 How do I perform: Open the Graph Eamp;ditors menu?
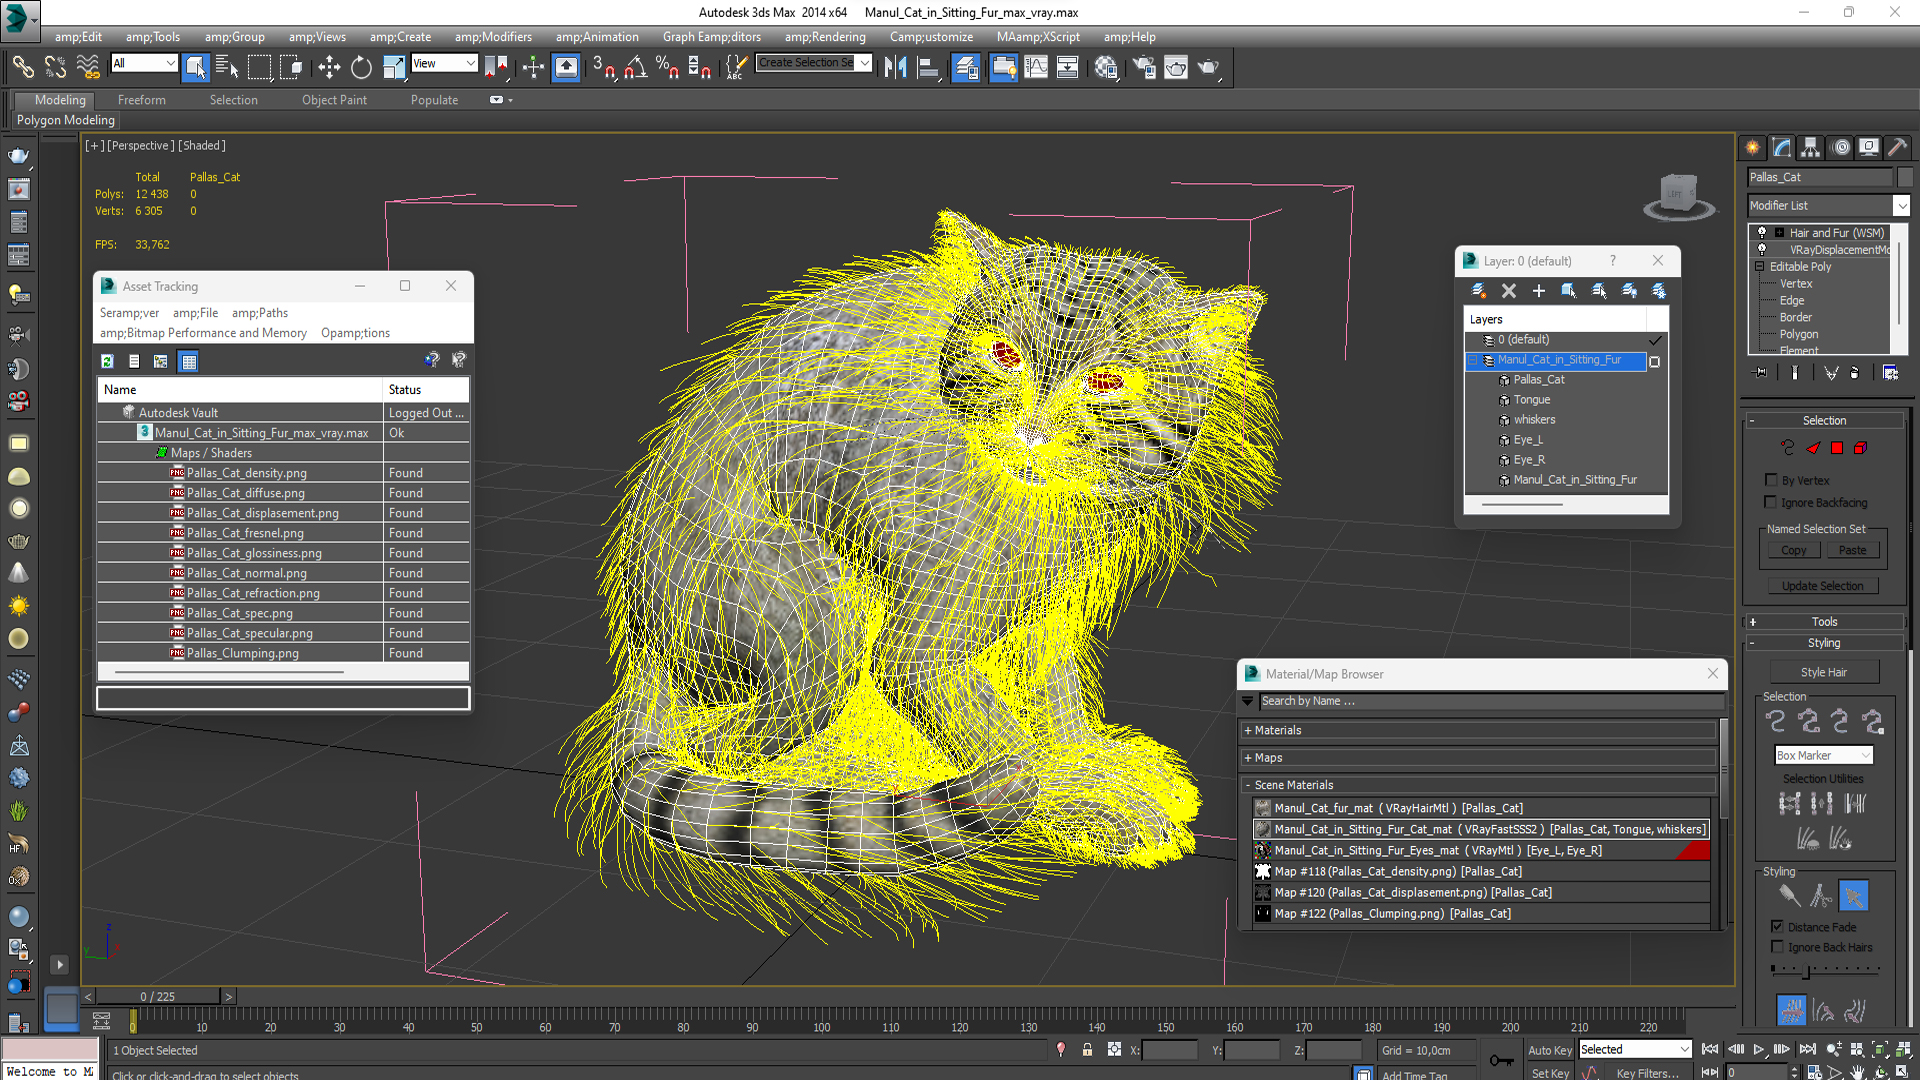click(x=711, y=37)
